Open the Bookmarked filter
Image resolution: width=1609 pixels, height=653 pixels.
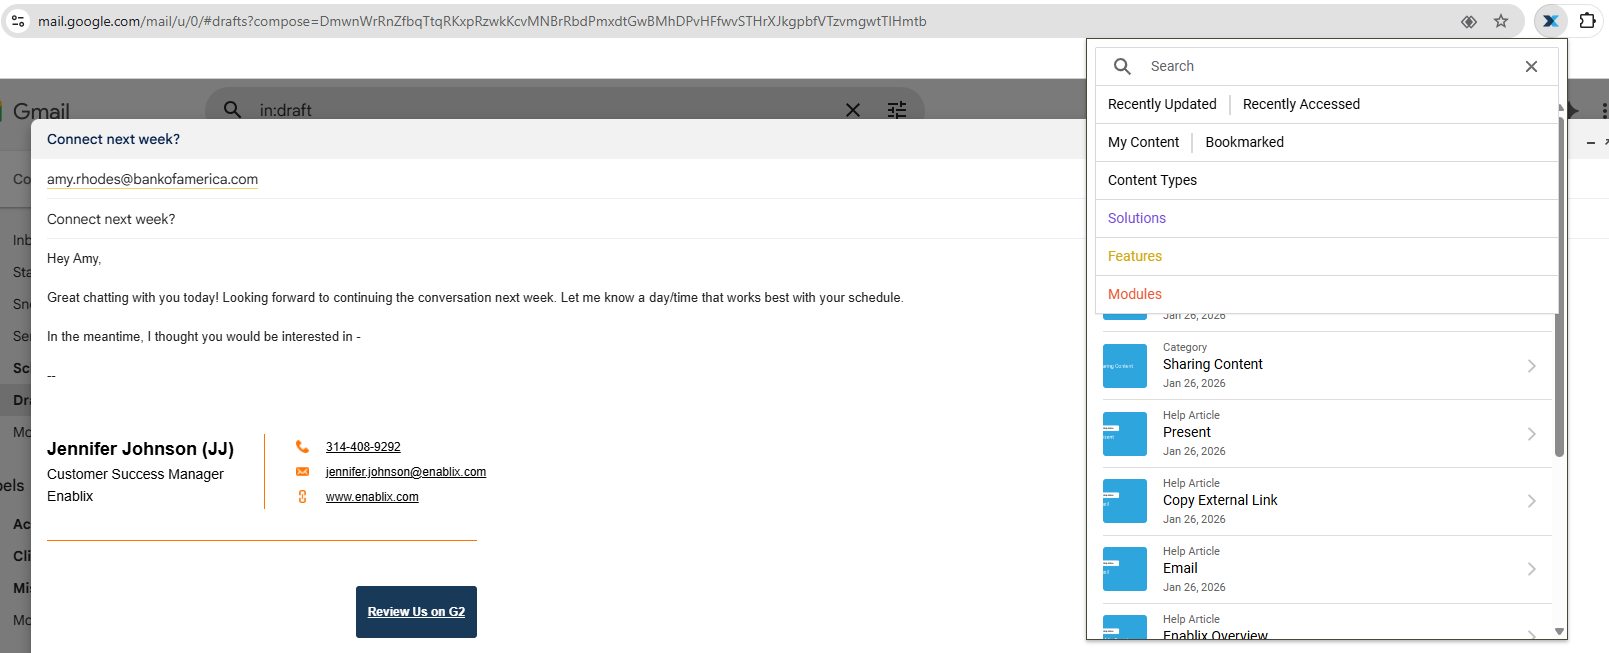tap(1244, 142)
